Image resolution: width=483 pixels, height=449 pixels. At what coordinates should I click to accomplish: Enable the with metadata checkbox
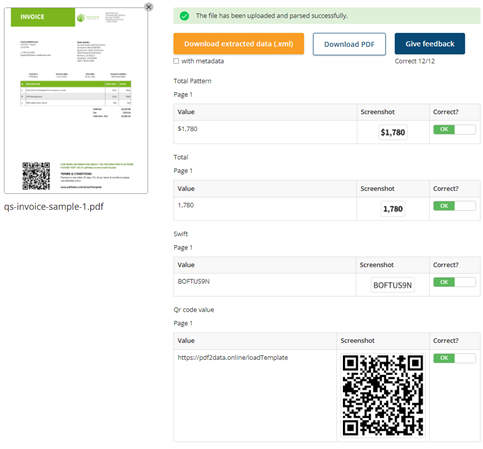click(x=176, y=61)
